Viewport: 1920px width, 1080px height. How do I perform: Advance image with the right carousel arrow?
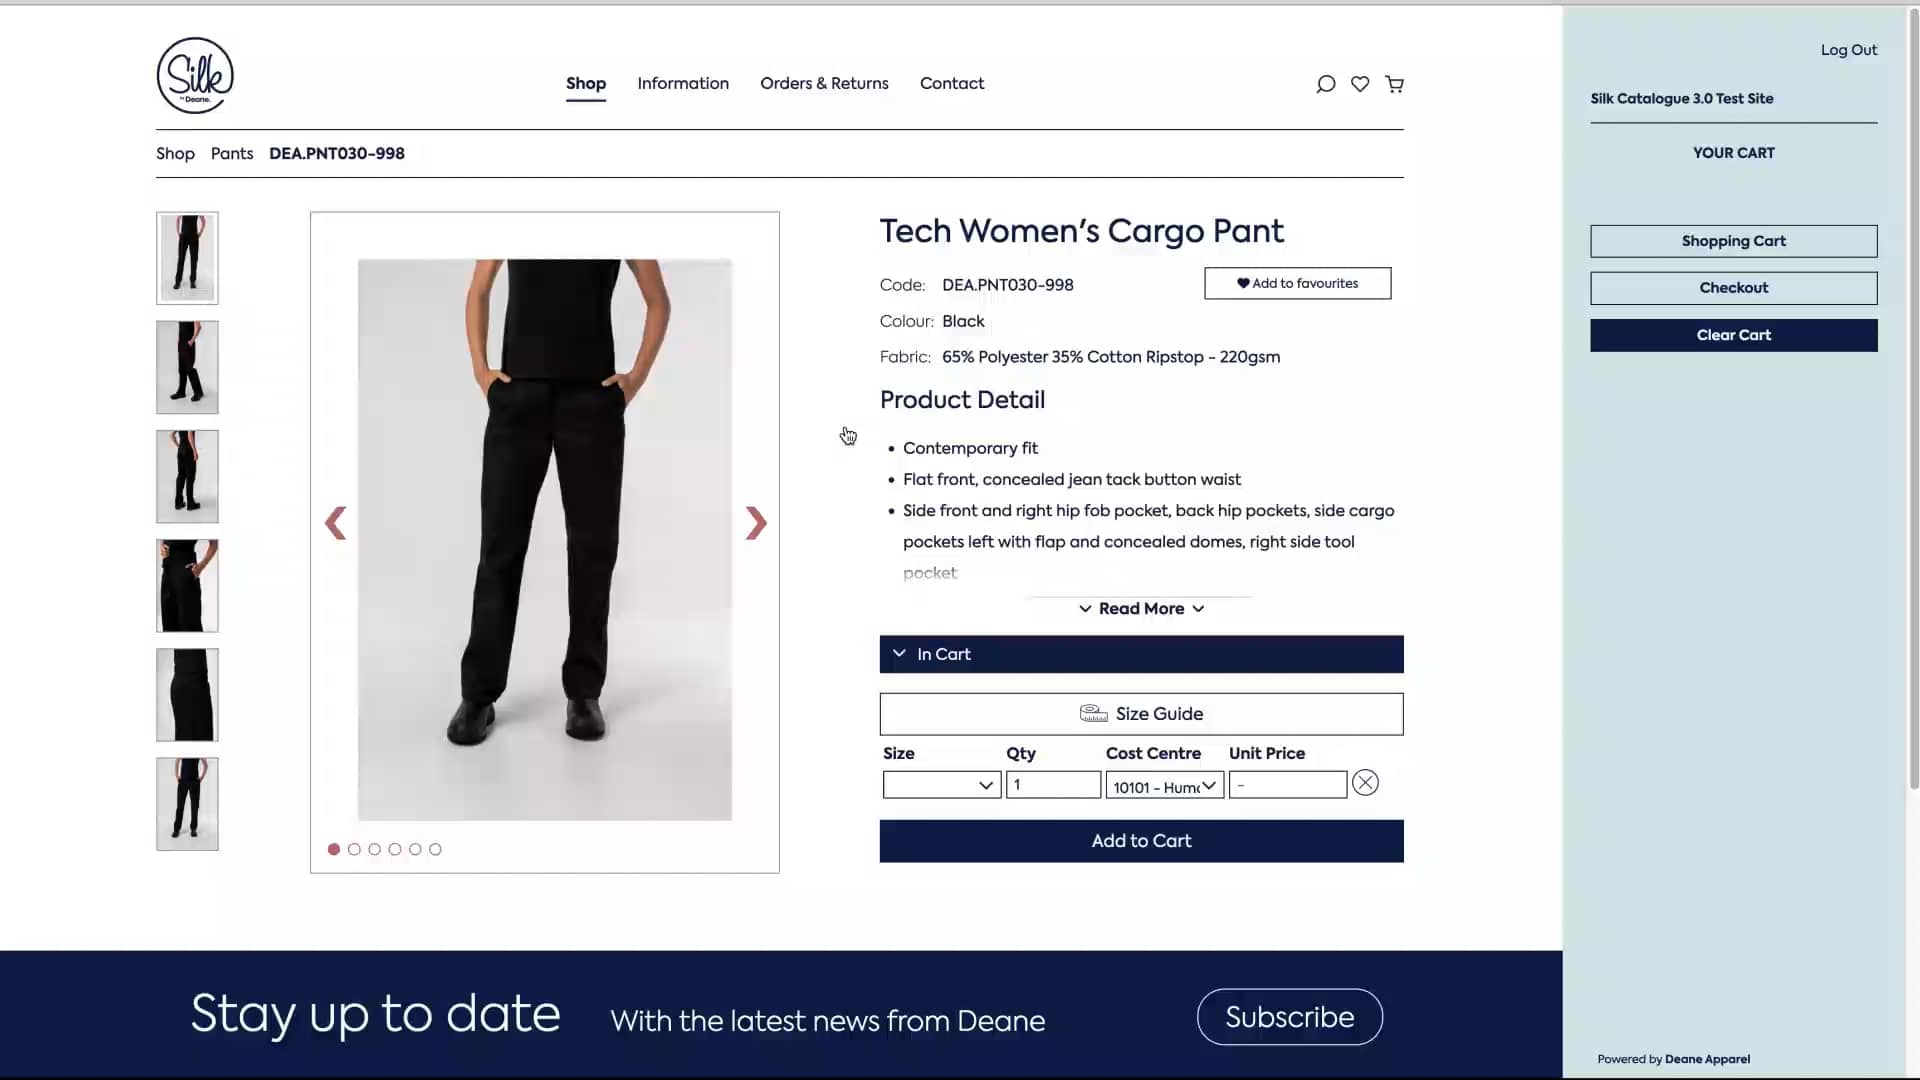tap(756, 522)
